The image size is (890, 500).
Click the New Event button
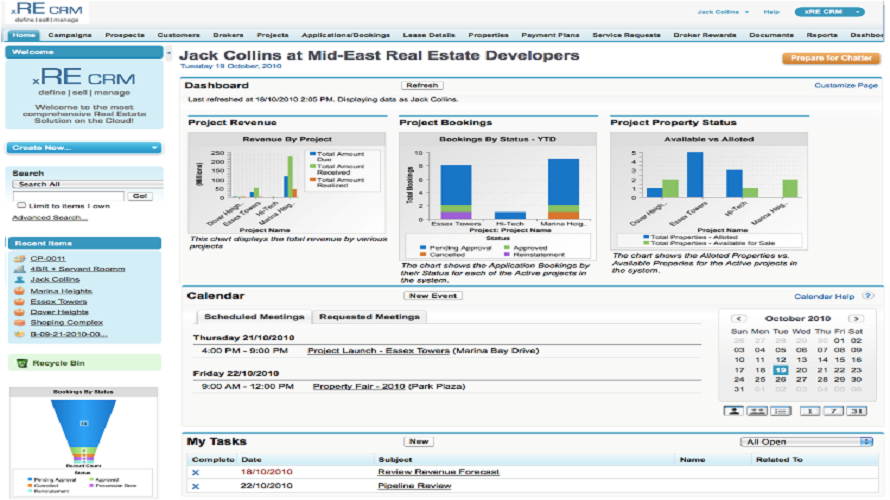[433, 296]
